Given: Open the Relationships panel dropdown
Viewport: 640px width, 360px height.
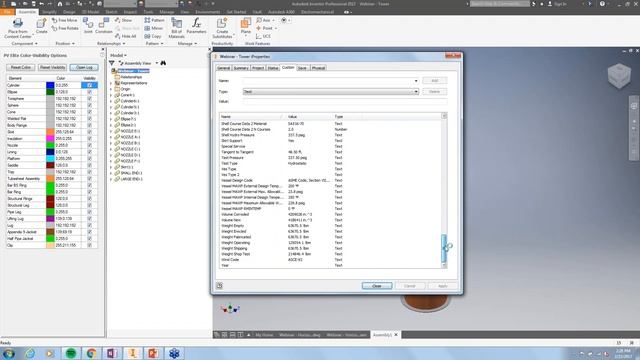Looking at the screenshot, I should coord(111,43).
